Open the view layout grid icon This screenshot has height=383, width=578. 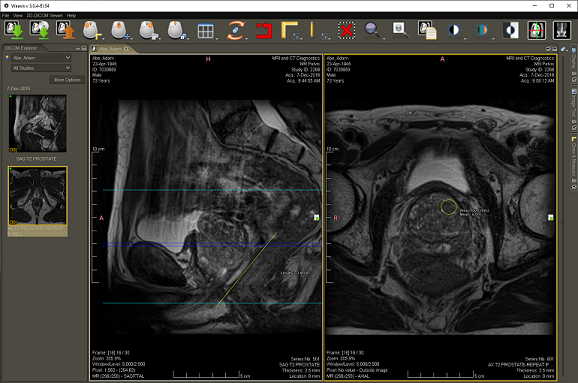tap(205, 31)
